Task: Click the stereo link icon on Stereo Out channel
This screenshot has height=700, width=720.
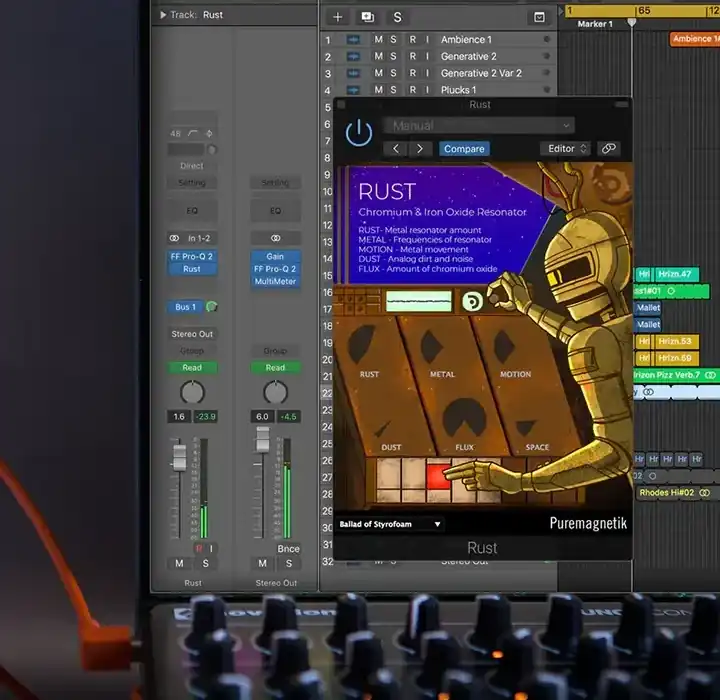Action: pyautogui.click(x=275, y=238)
